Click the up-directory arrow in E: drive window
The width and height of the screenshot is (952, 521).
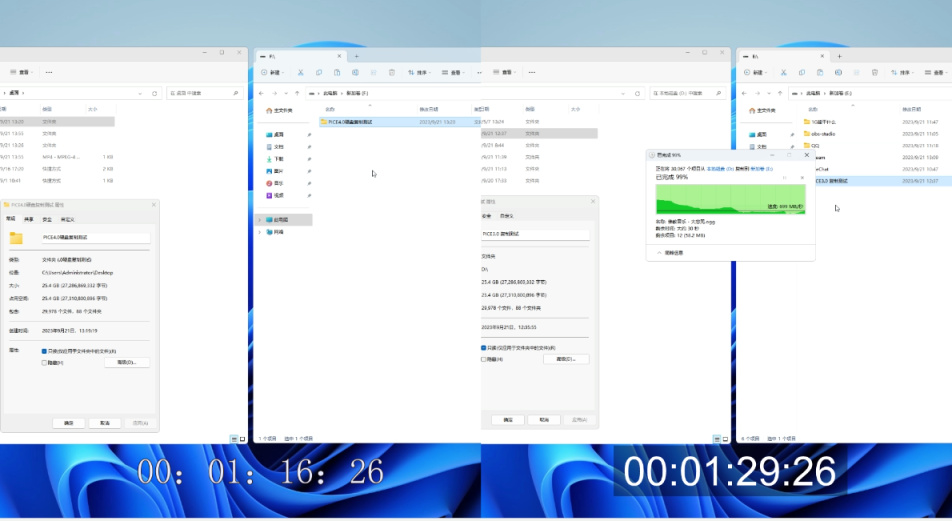[x=780, y=93]
